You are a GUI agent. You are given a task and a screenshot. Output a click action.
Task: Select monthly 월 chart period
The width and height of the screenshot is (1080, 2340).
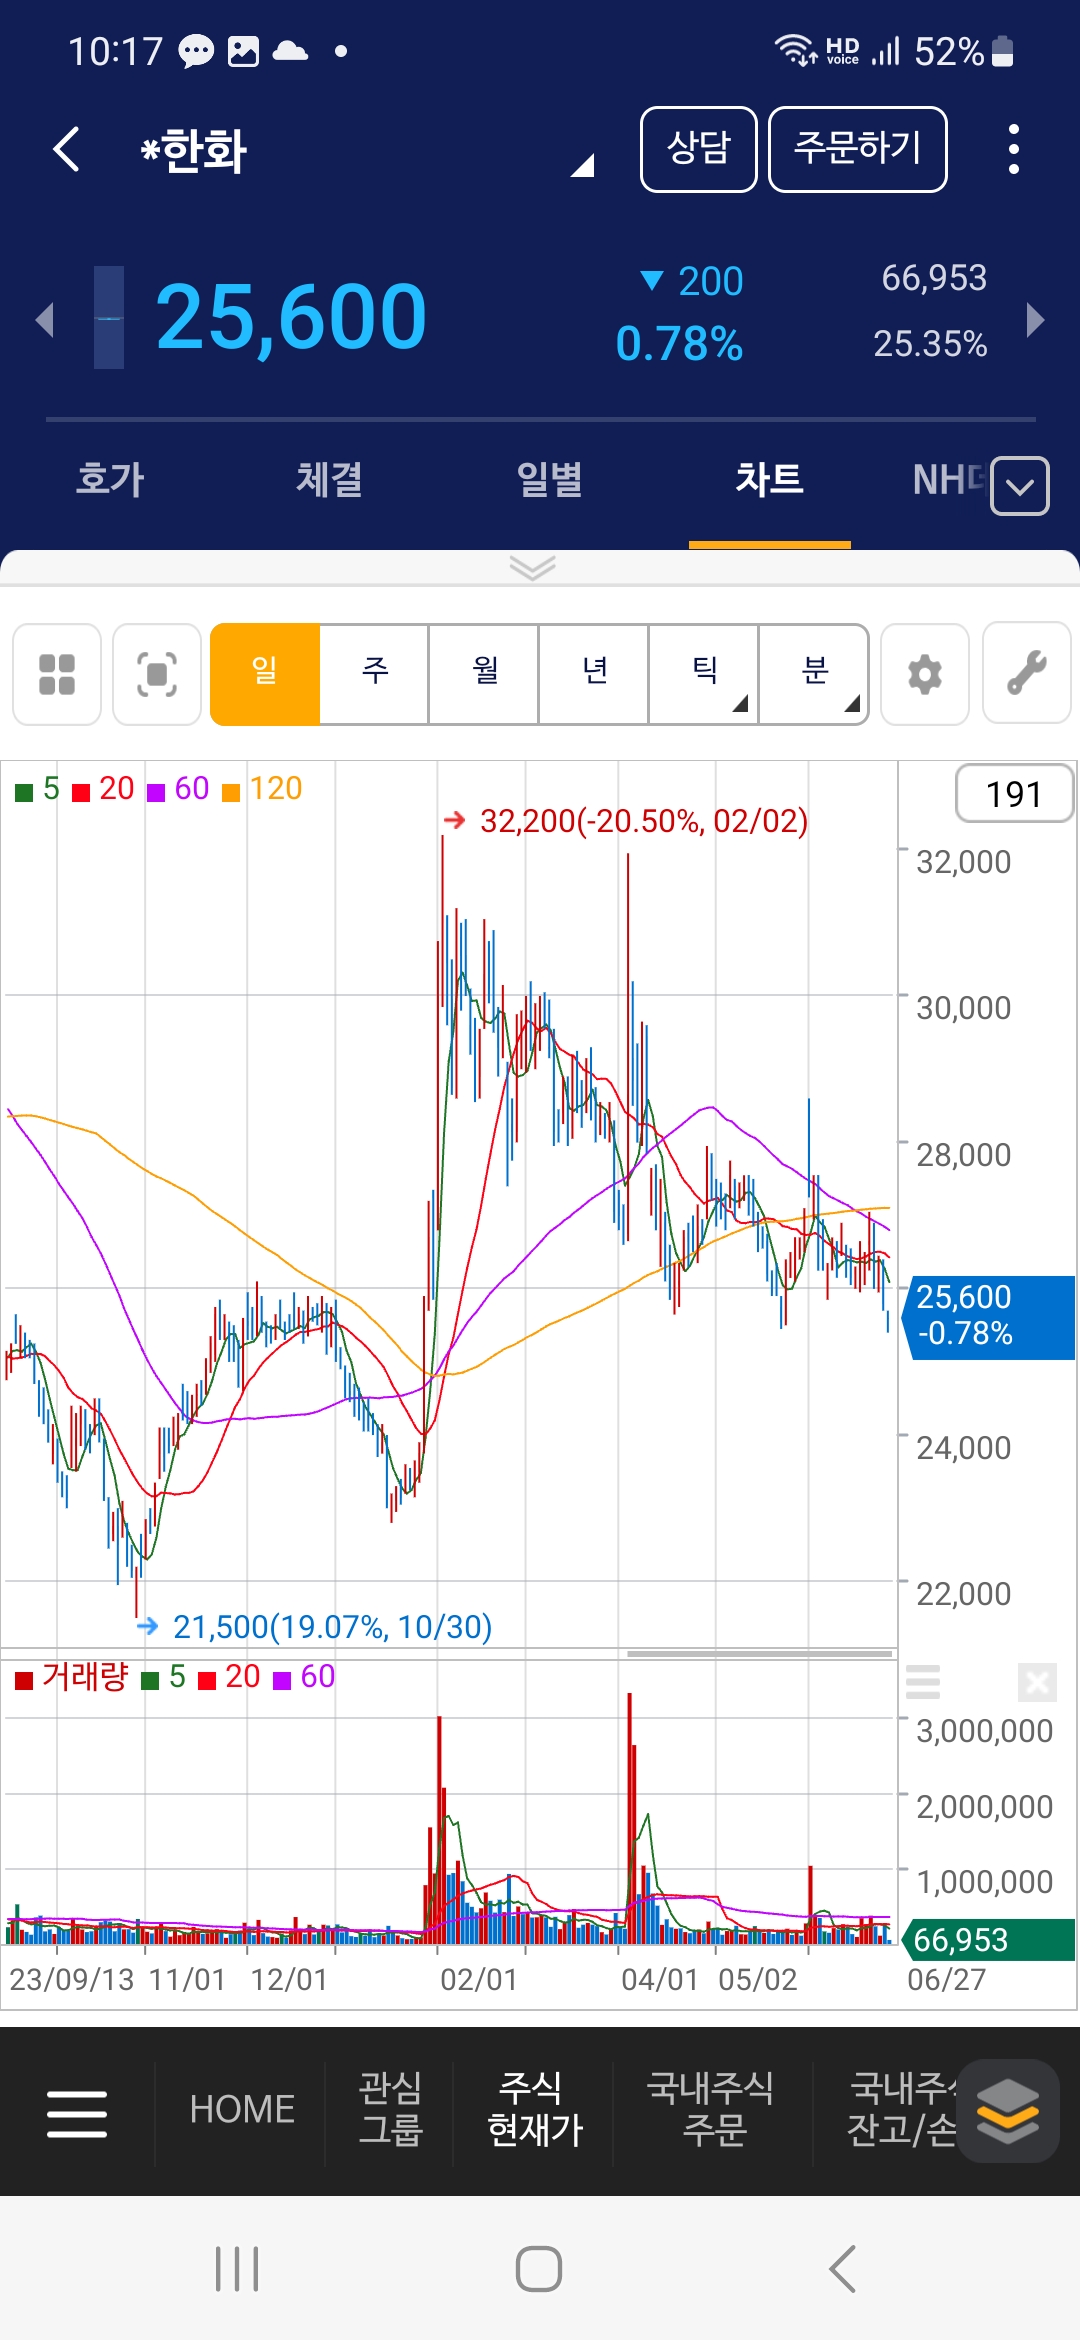(485, 674)
